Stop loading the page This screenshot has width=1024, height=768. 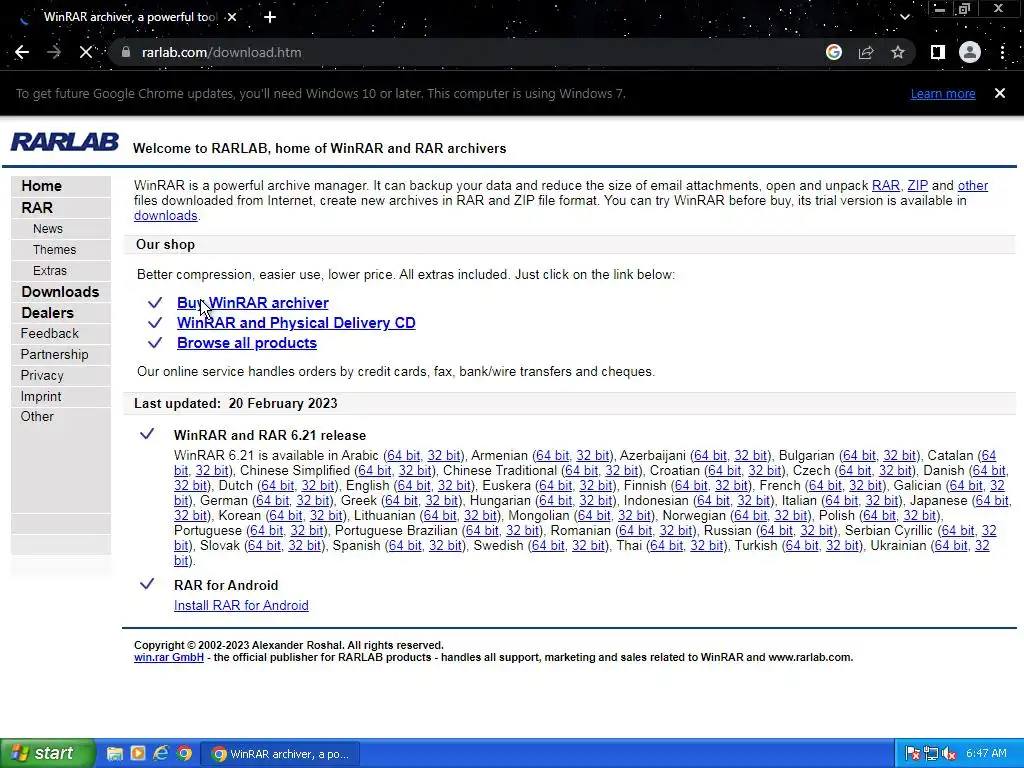pyautogui.click(x=86, y=52)
